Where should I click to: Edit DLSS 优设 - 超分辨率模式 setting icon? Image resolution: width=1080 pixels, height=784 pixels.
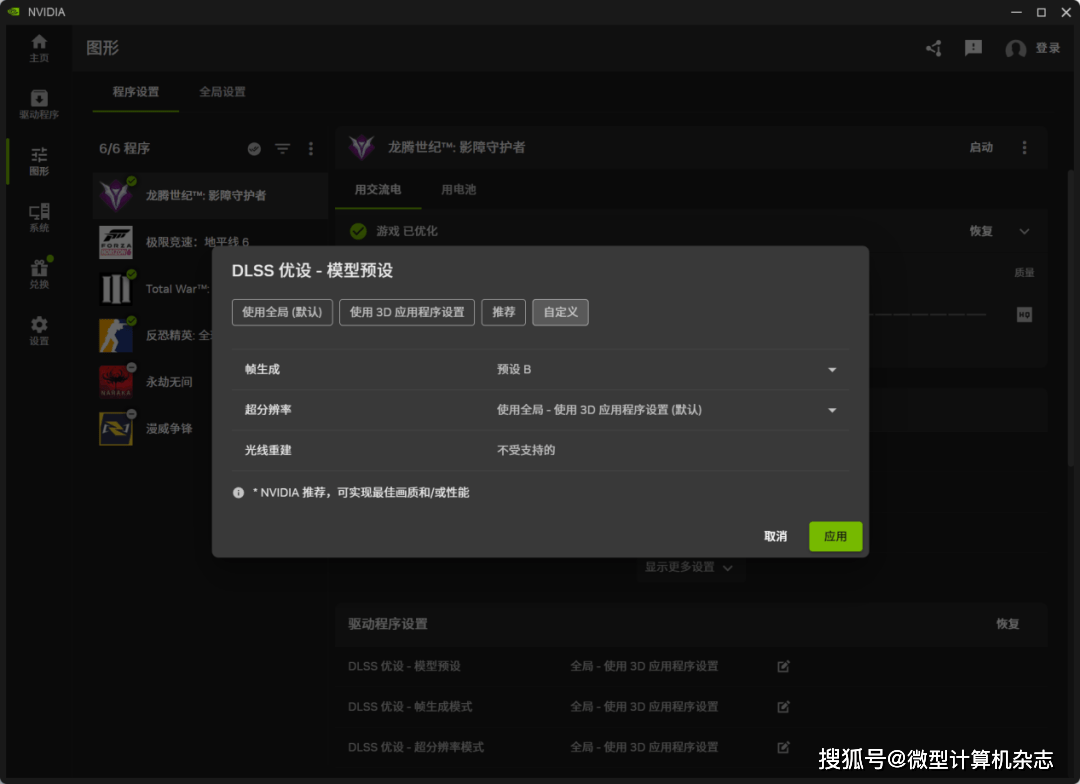tap(783, 747)
